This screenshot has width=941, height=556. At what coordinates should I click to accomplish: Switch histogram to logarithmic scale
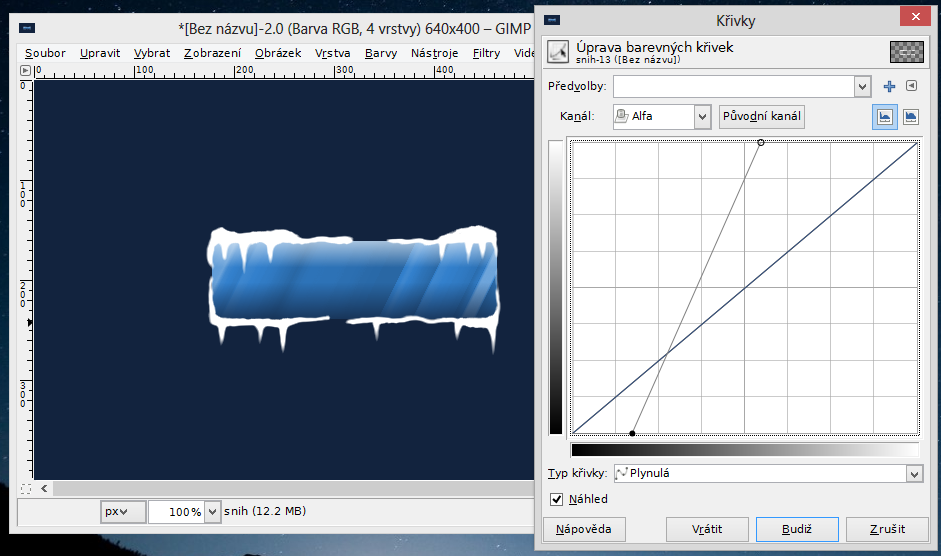[x=910, y=116]
